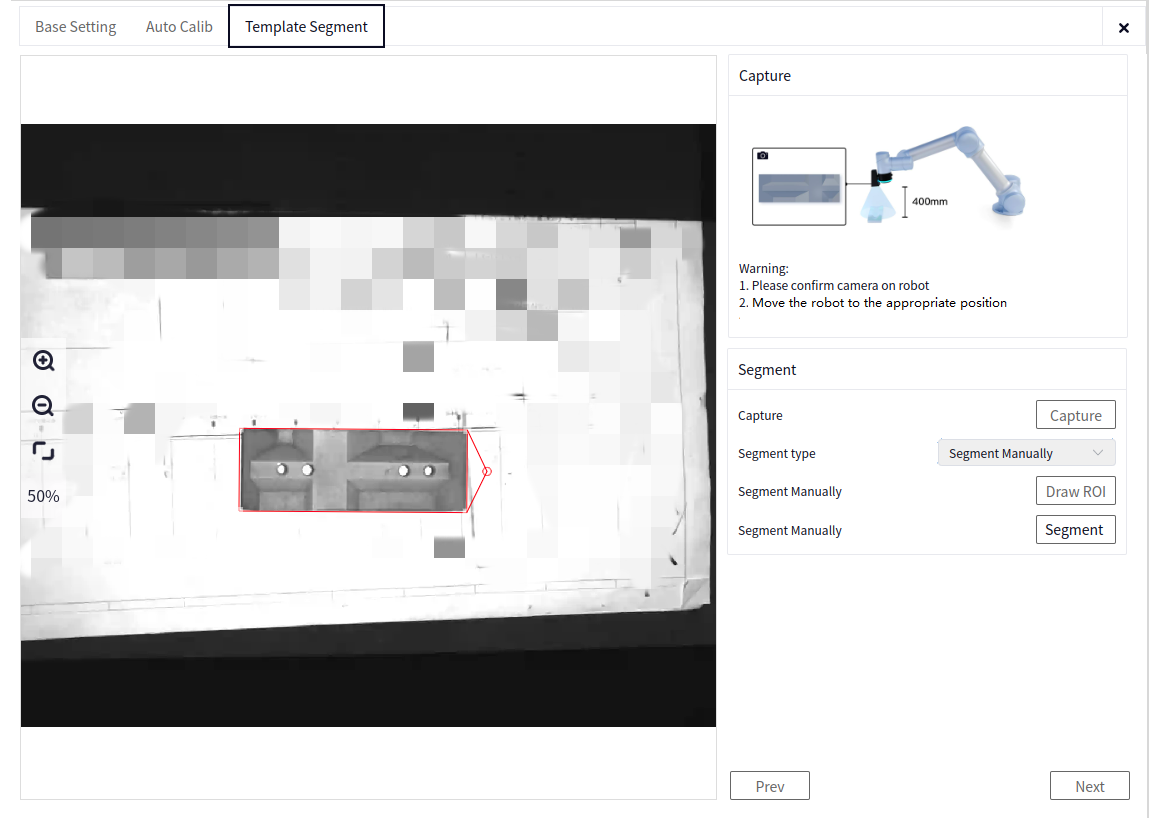Select the Template Segment tab

coord(306,26)
